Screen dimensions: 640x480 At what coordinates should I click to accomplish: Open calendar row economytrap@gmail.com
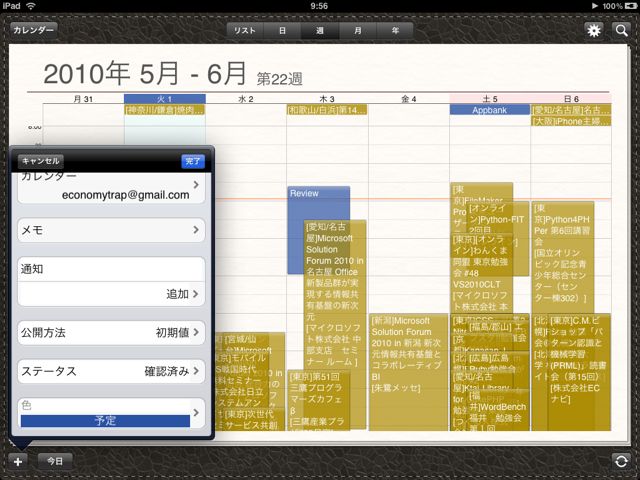click(x=111, y=188)
